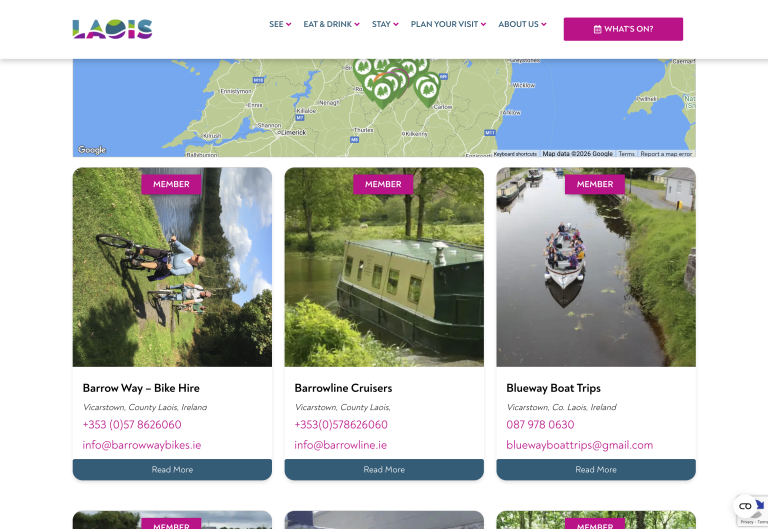Click the Barrow Way Bike Hire title
The width and height of the screenshot is (768, 529).
click(141, 388)
